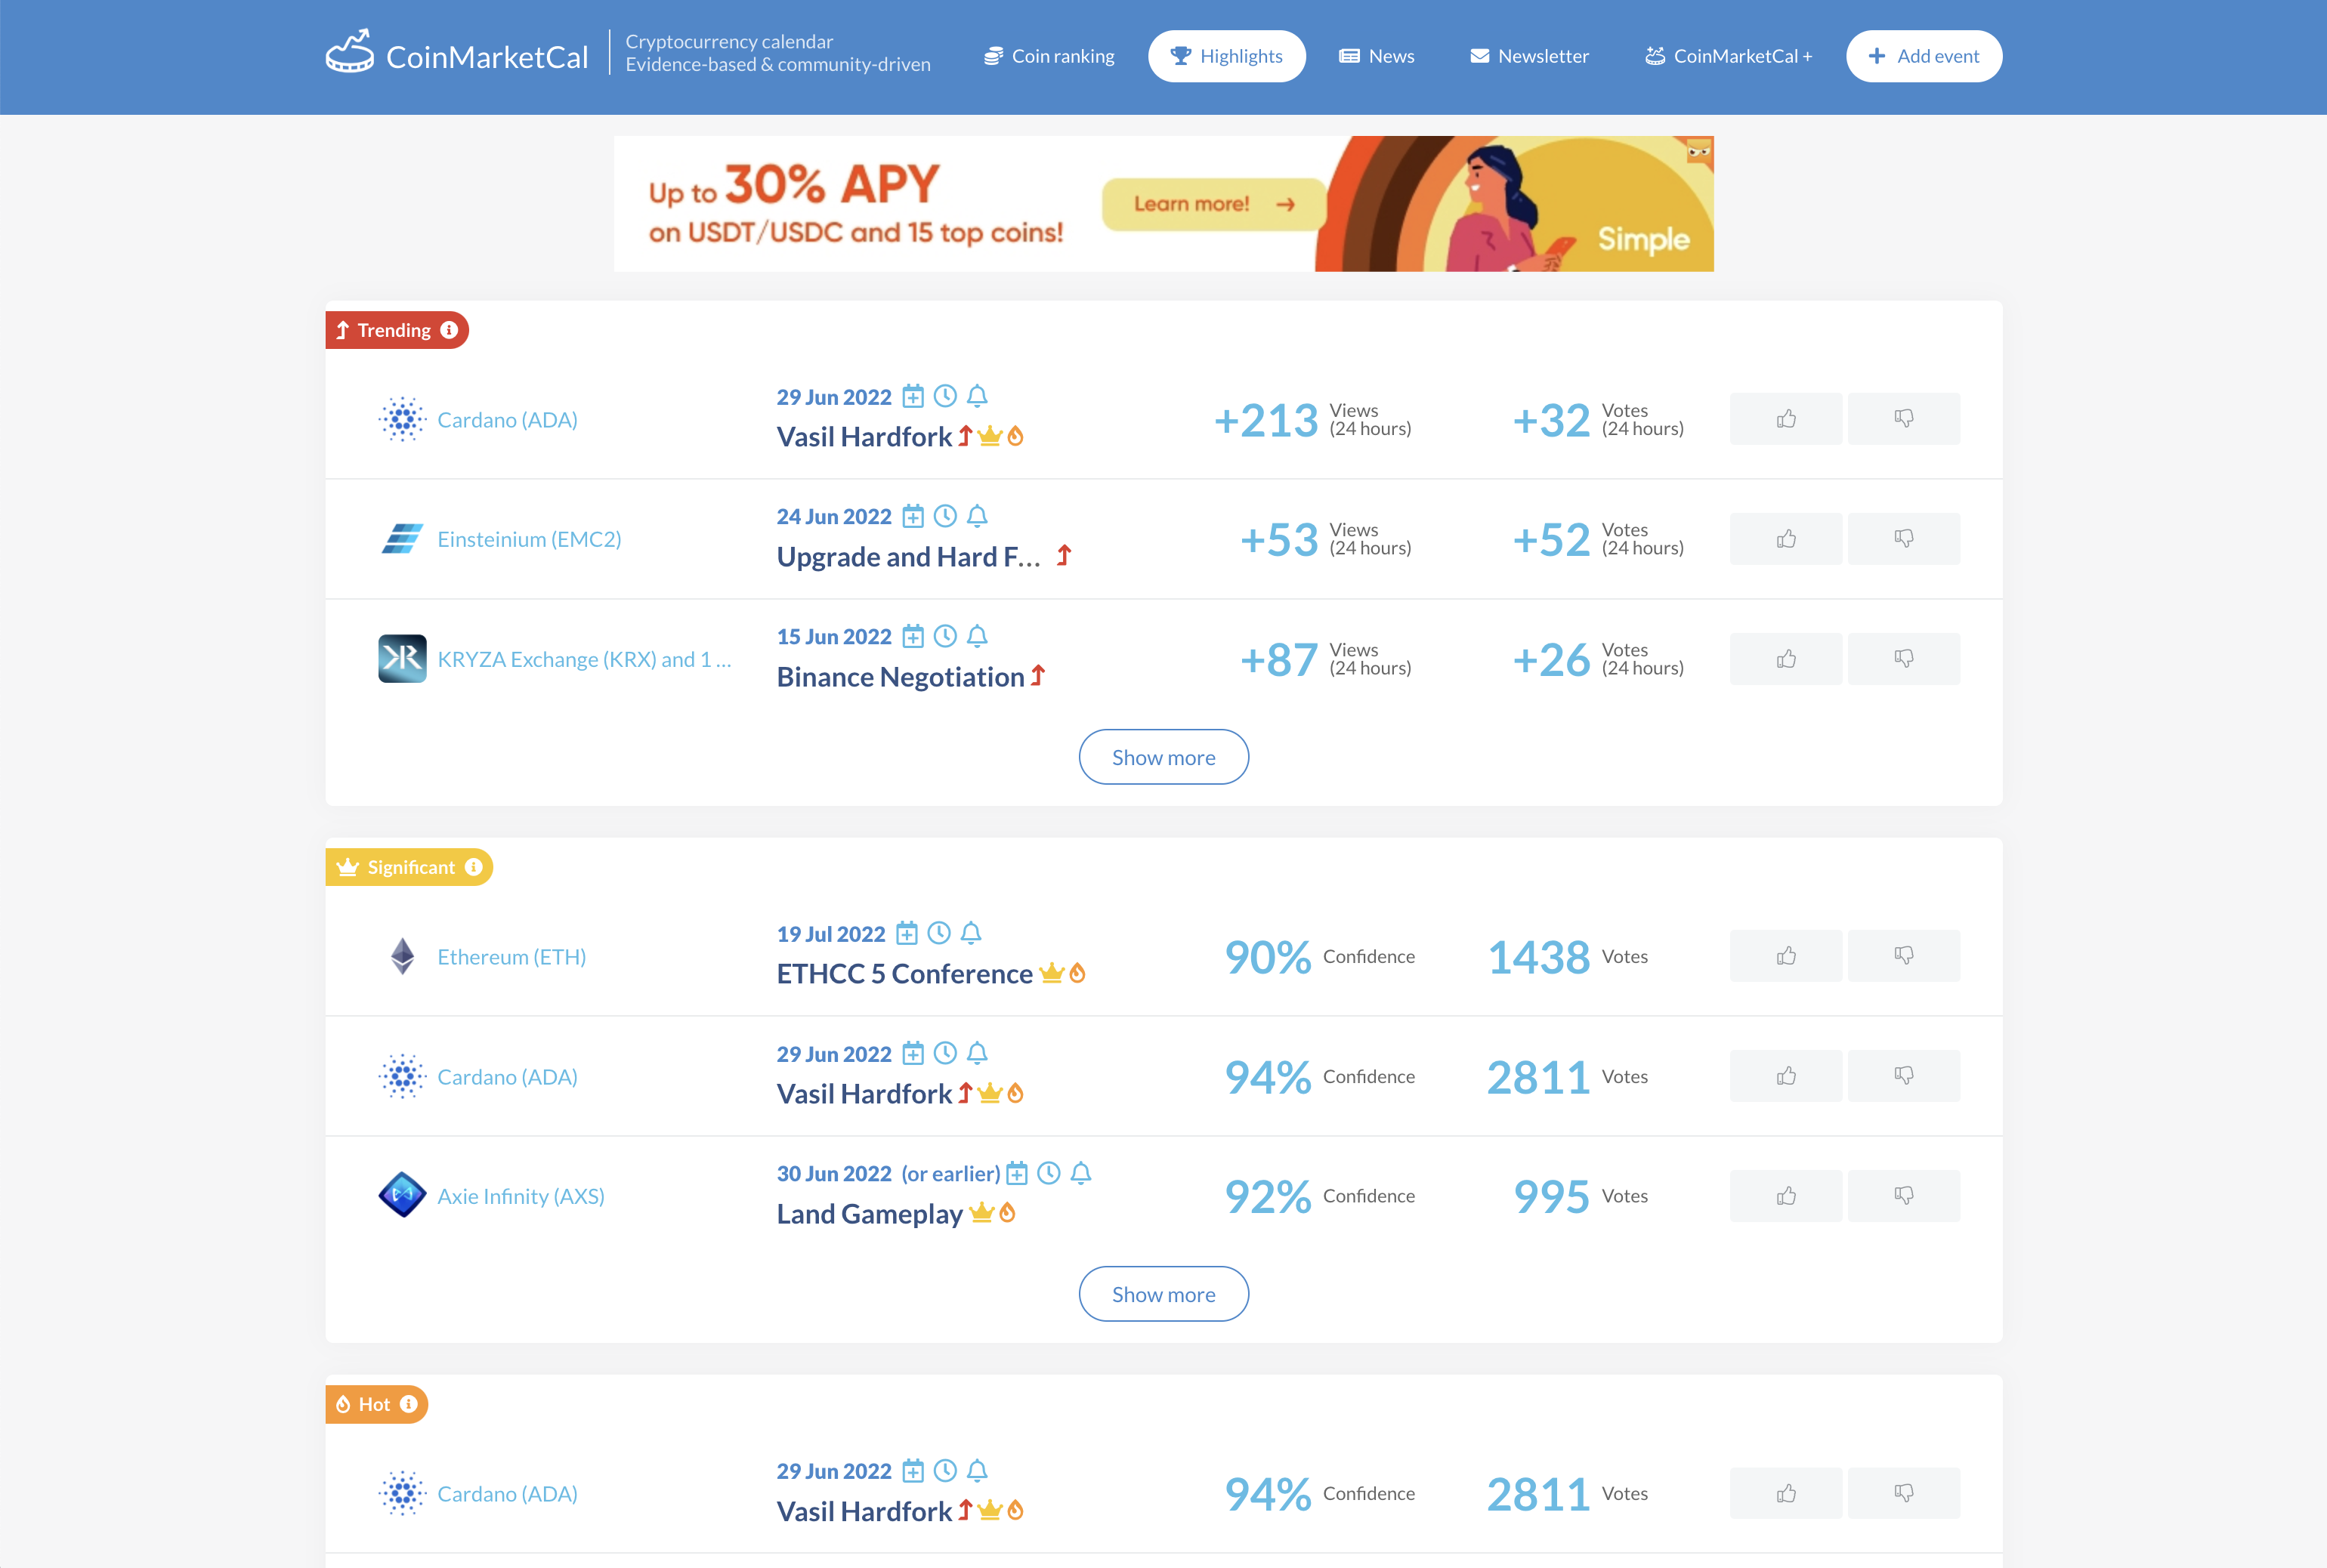Open Einsteinium (EMC2) coin link
This screenshot has width=2327, height=1568.
[x=529, y=539]
